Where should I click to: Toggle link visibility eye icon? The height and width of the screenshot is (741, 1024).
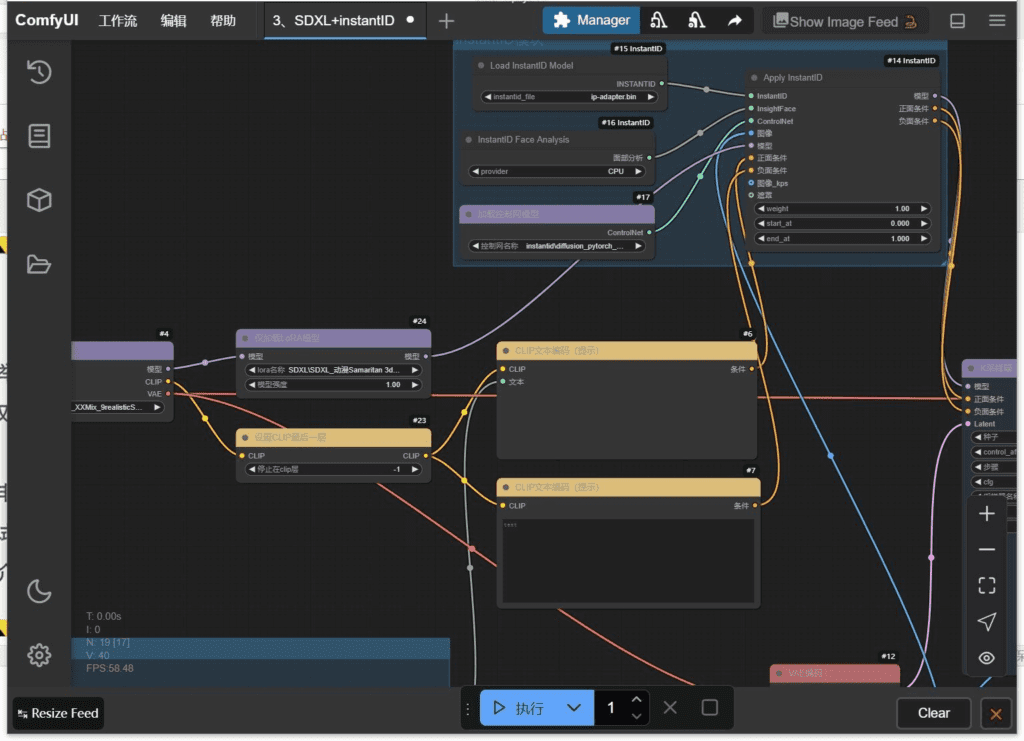coord(986,658)
